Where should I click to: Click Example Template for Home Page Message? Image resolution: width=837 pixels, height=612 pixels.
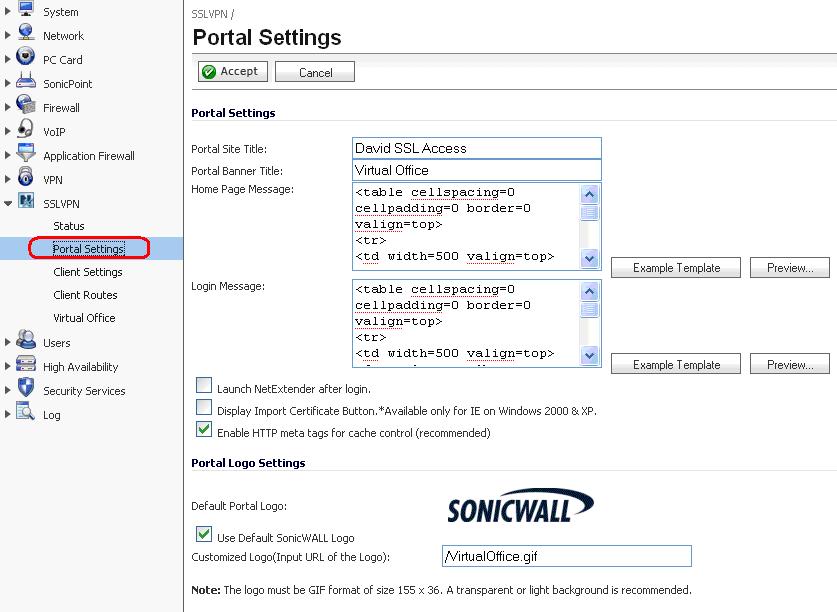(x=676, y=268)
